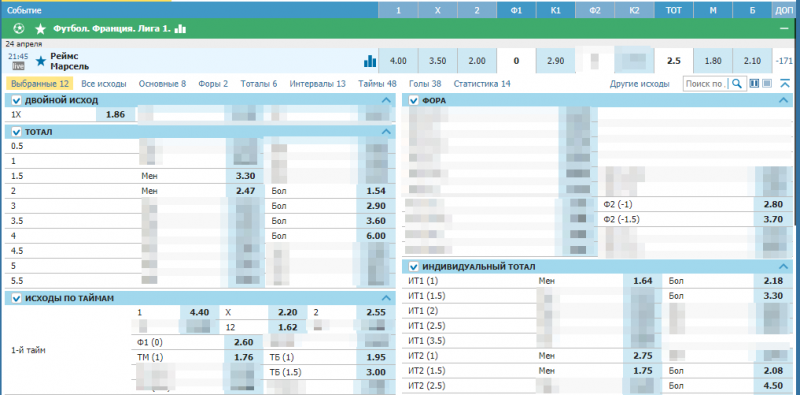Collapse the league with minus in green bar
The height and width of the screenshot is (395, 800).
784,29
